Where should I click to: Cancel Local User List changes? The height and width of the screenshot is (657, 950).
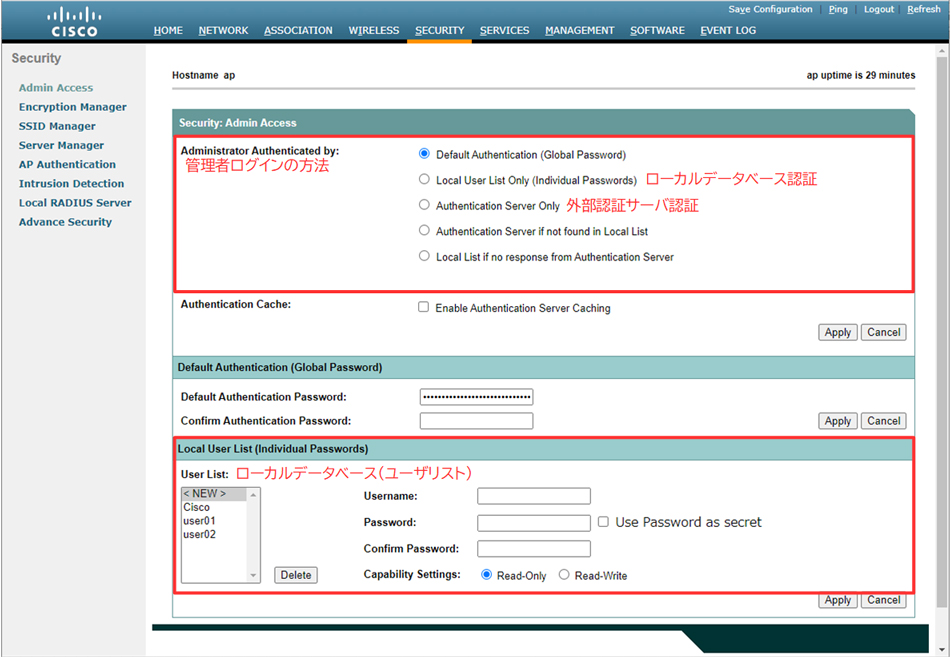[883, 600]
